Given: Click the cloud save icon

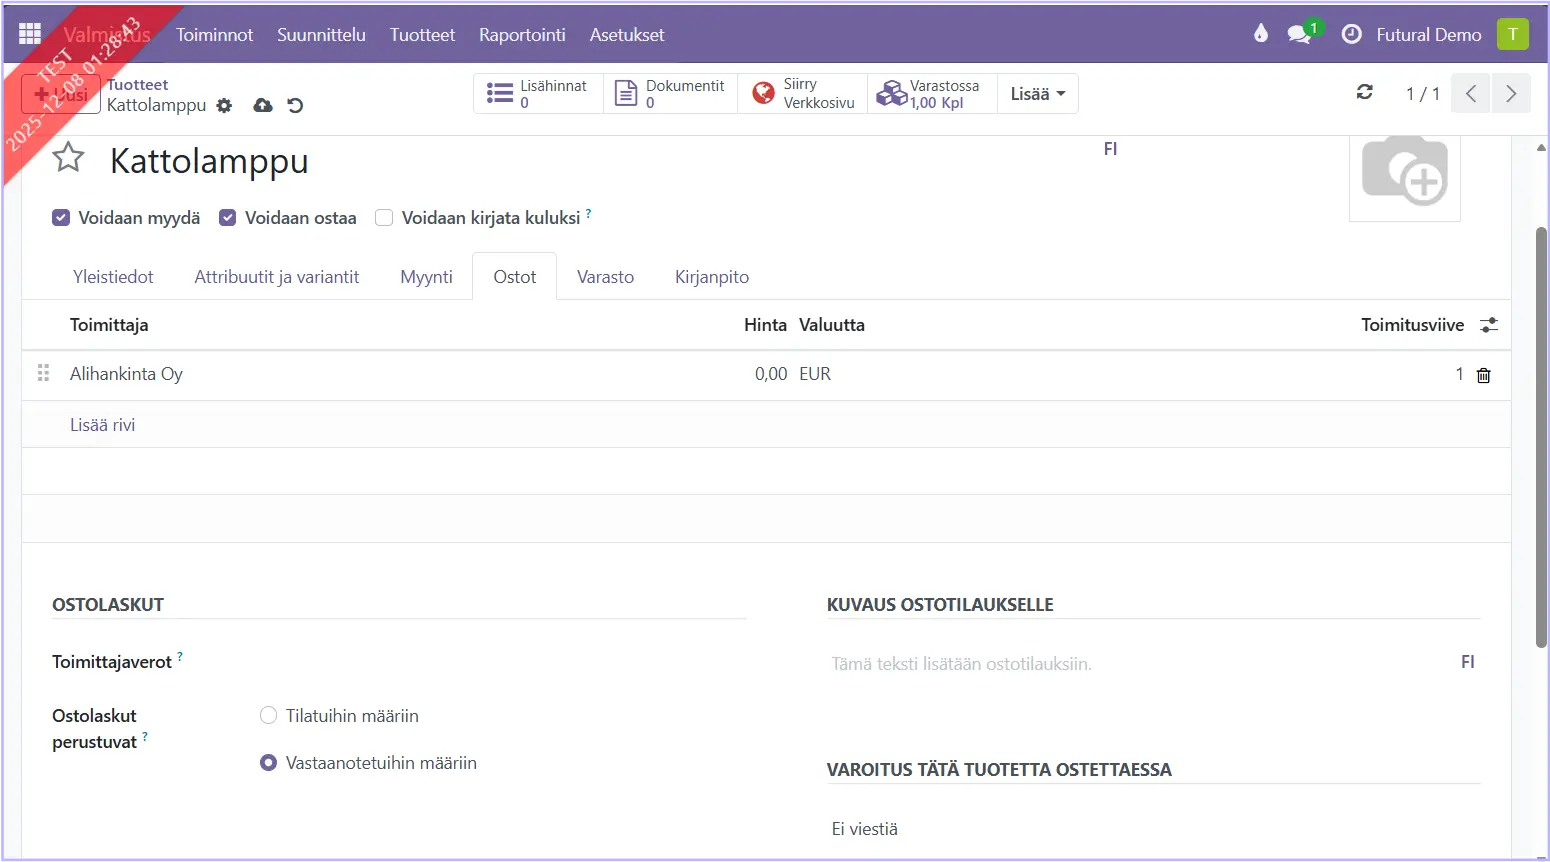Looking at the screenshot, I should point(263,105).
